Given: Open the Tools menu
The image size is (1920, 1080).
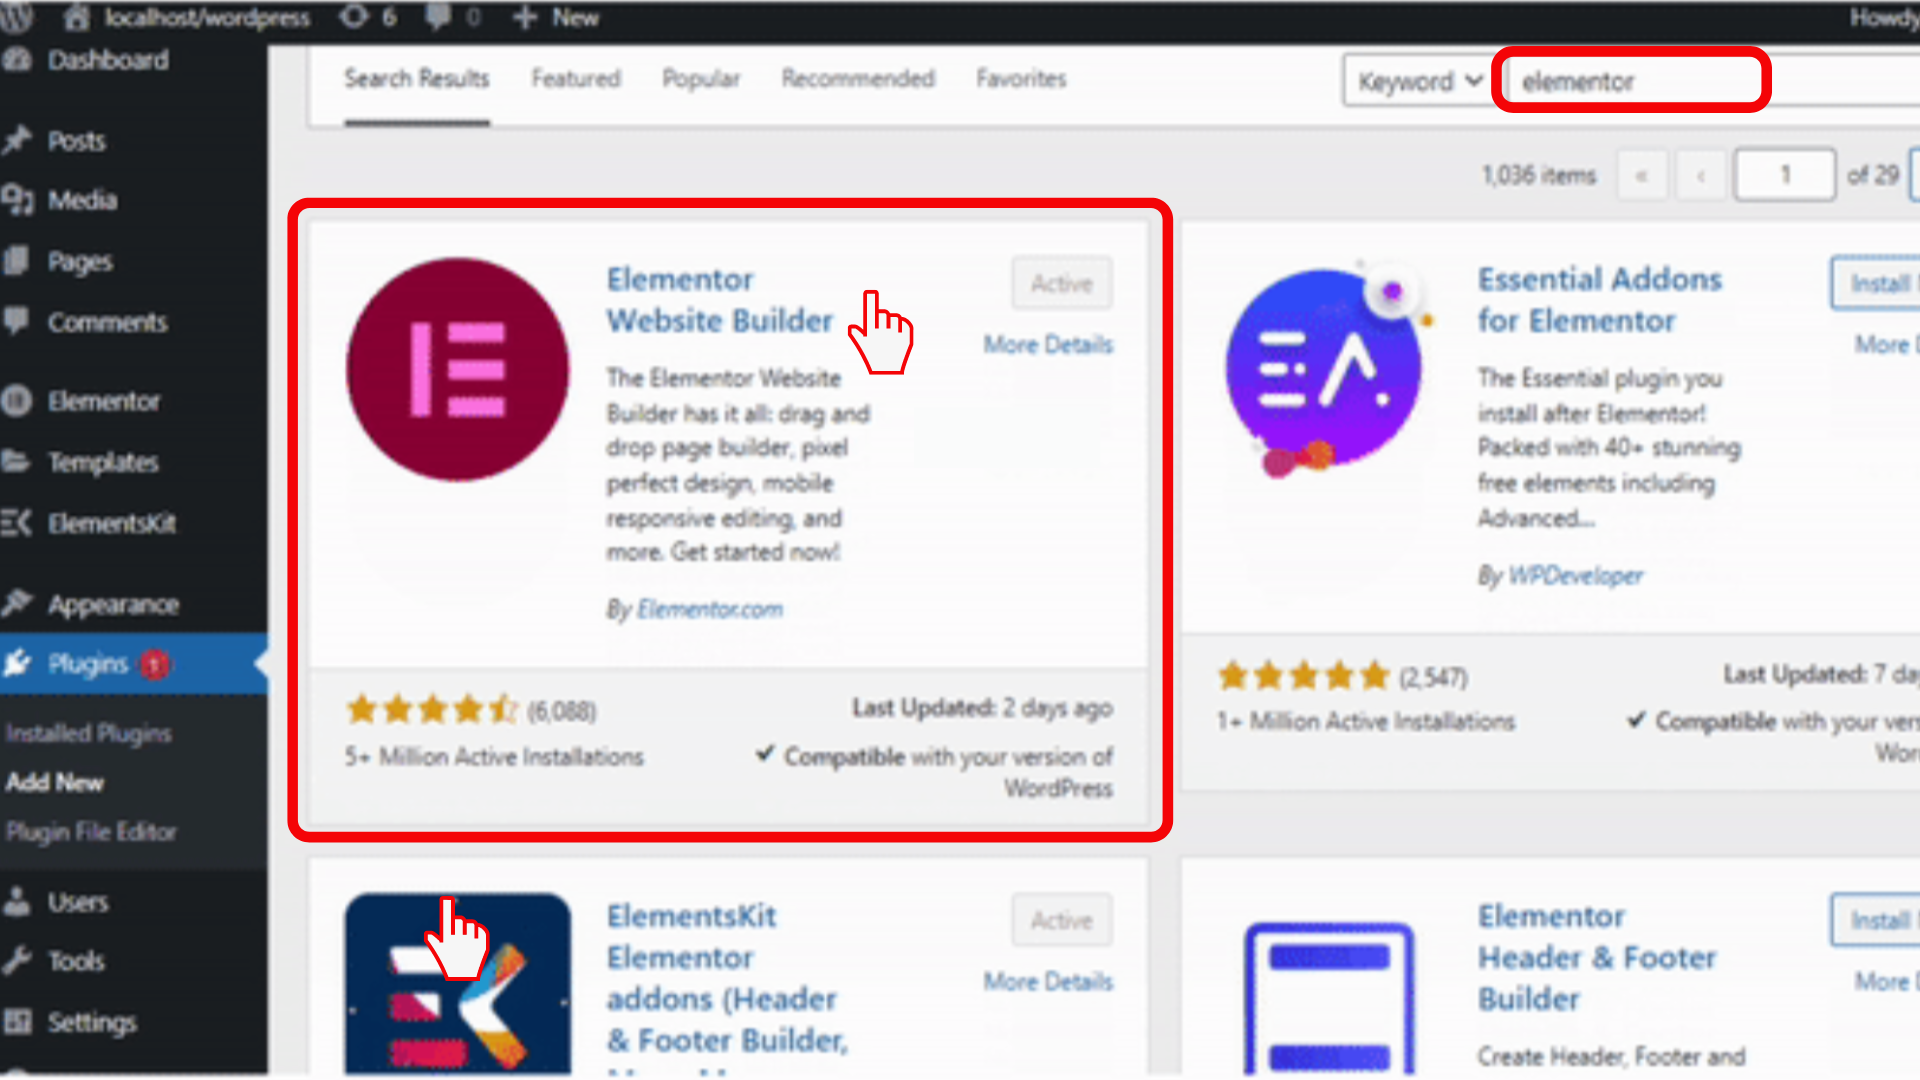Looking at the screenshot, I should (76, 961).
